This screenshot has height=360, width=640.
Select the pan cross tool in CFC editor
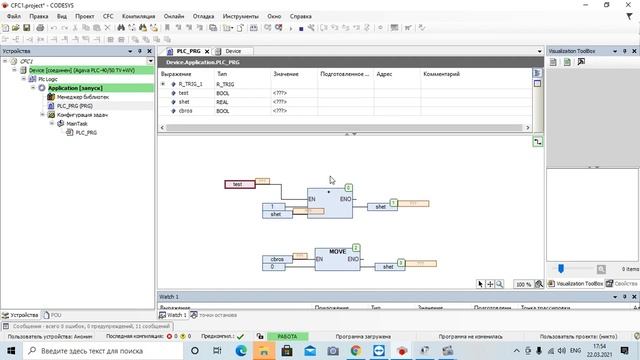490,284
